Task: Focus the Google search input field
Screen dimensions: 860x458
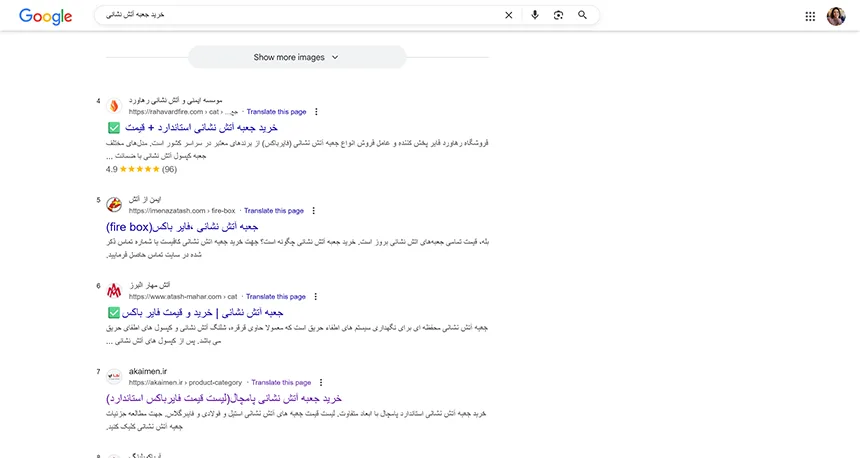Action: pos(300,15)
